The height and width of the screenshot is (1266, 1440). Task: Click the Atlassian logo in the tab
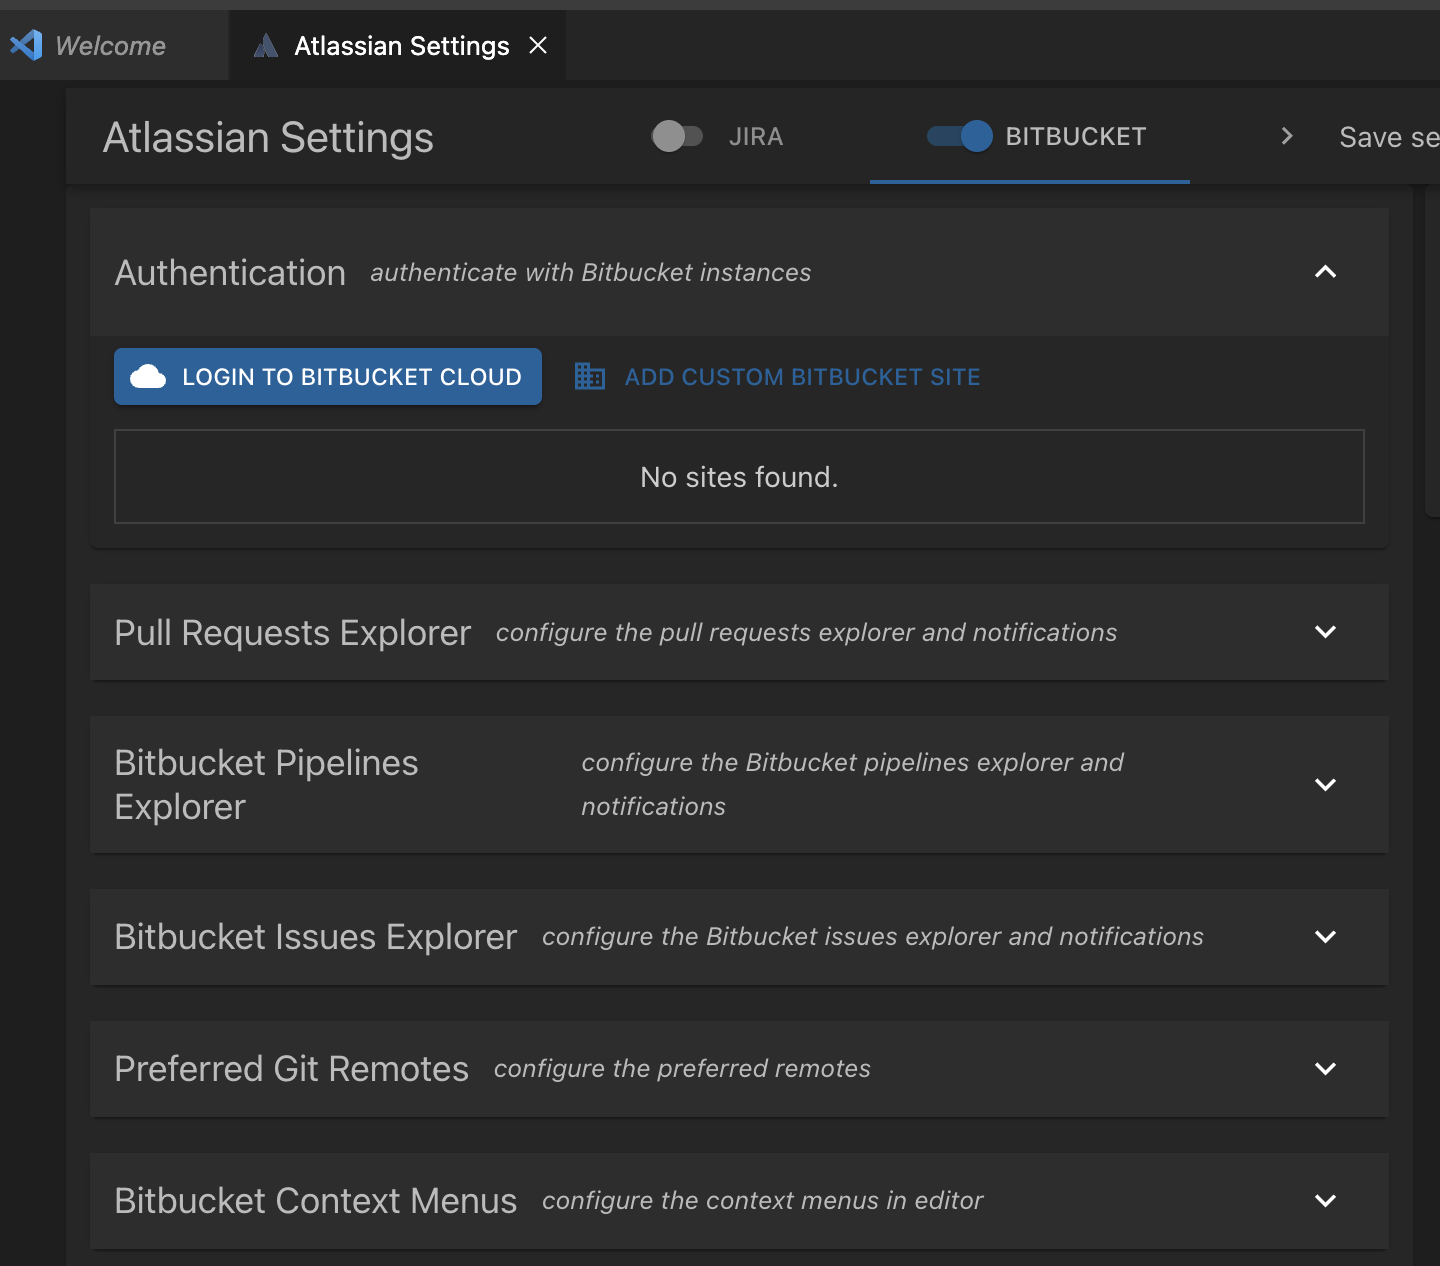(266, 46)
